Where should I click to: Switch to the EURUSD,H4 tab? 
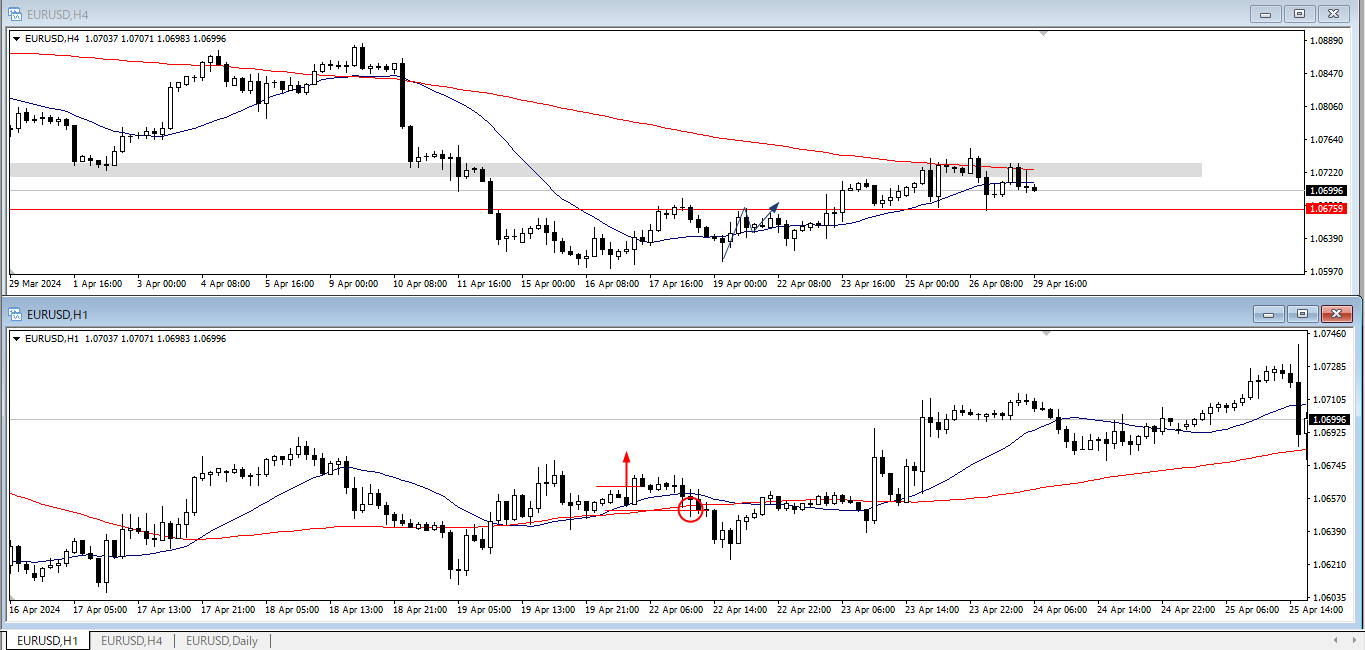coord(131,641)
